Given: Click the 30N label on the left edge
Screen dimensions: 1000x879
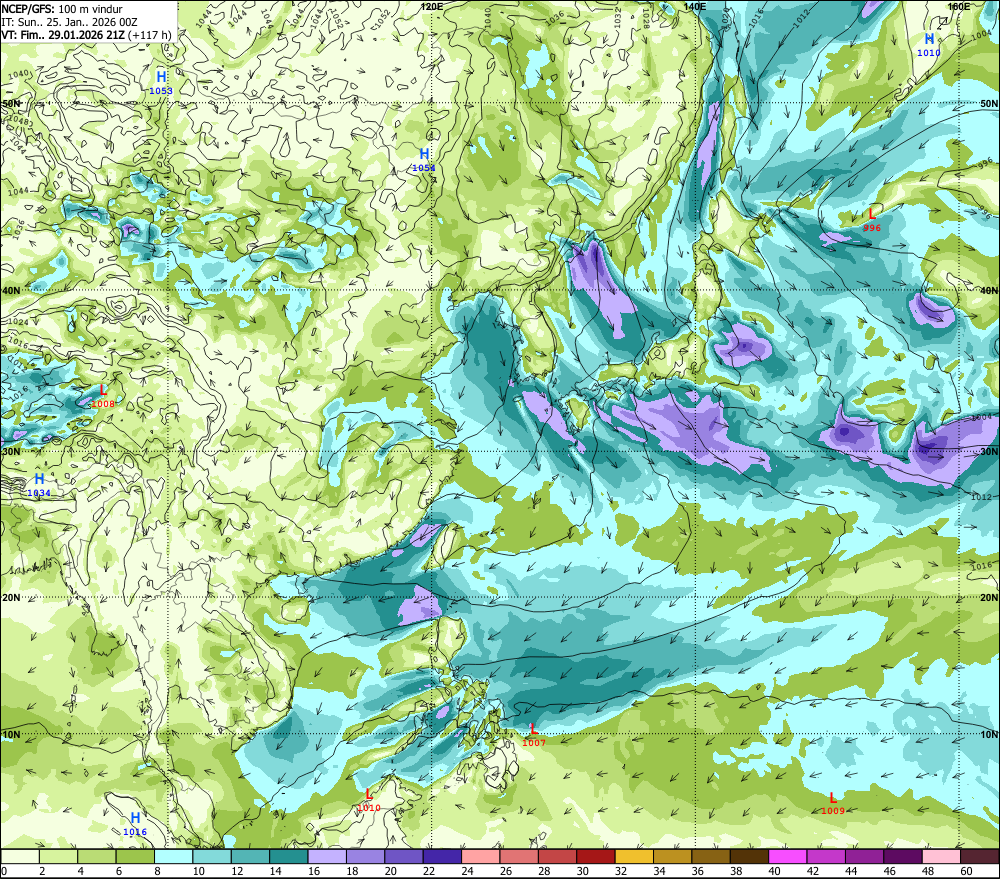Looking at the screenshot, I should tap(11, 452).
